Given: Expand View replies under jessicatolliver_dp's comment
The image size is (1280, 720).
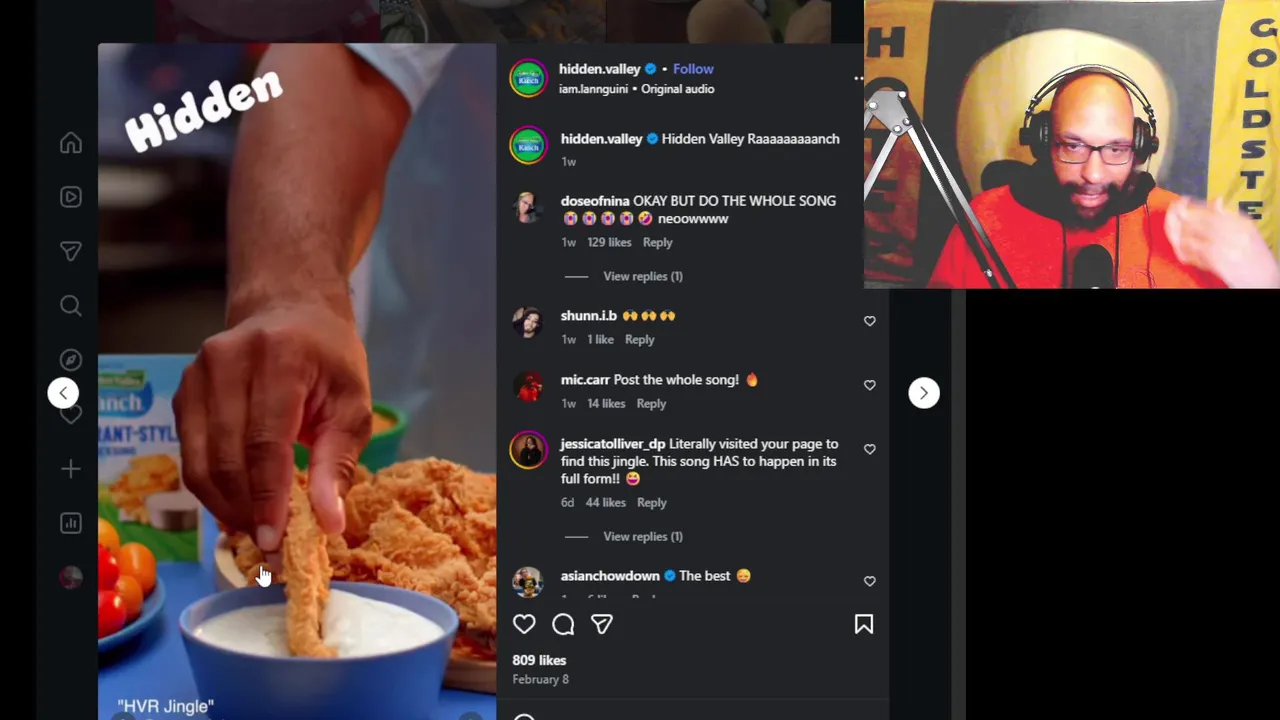Looking at the screenshot, I should coord(643,536).
